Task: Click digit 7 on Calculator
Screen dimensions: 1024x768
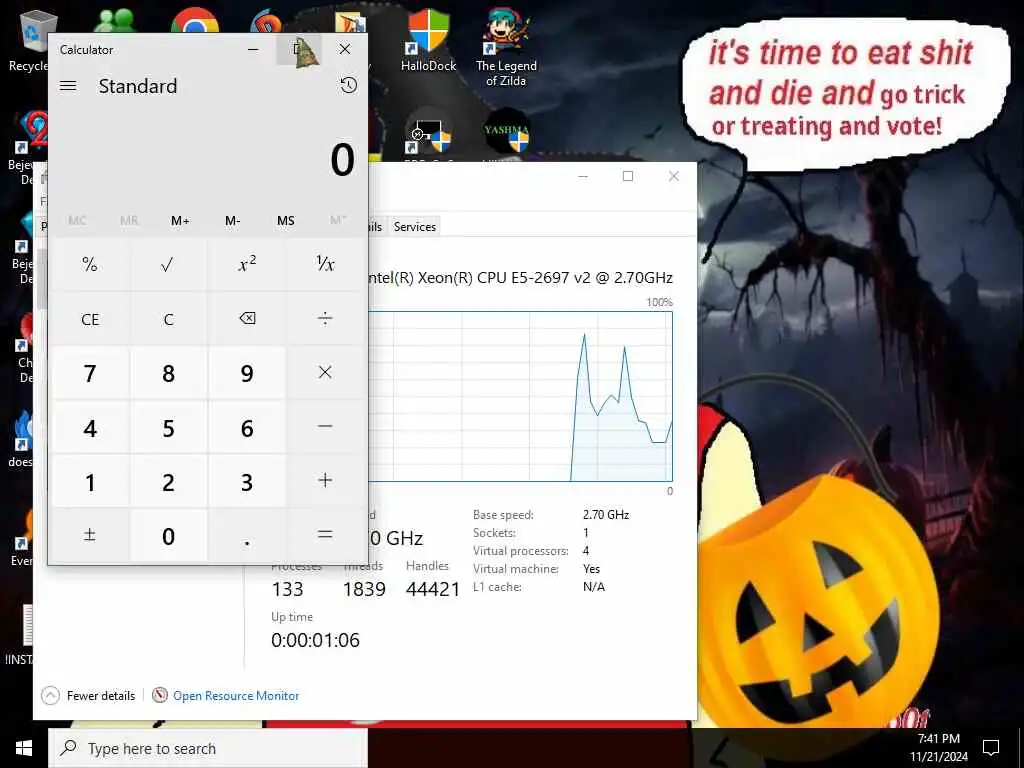Action: coord(90,373)
